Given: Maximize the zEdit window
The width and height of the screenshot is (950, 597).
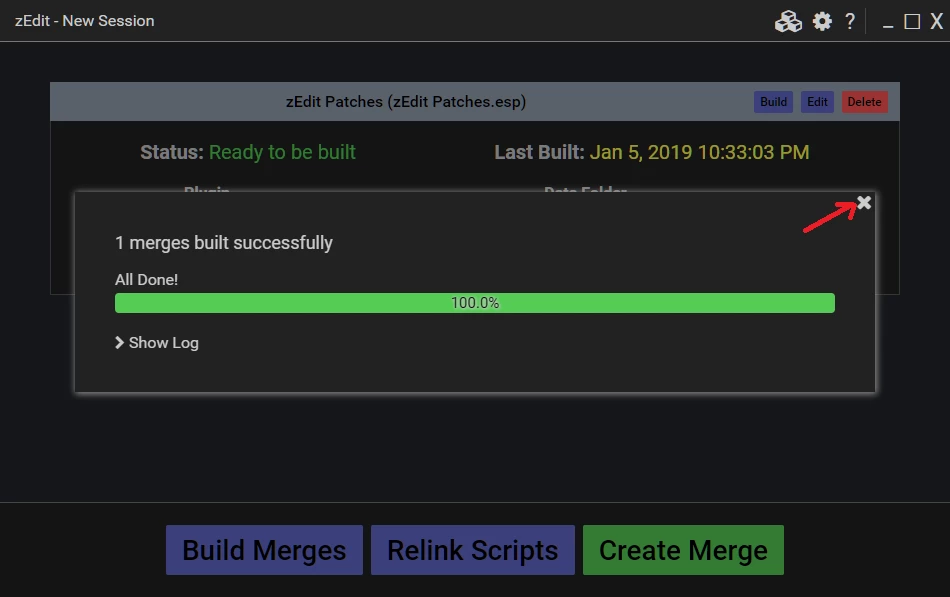Looking at the screenshot, I should [912, 22].
